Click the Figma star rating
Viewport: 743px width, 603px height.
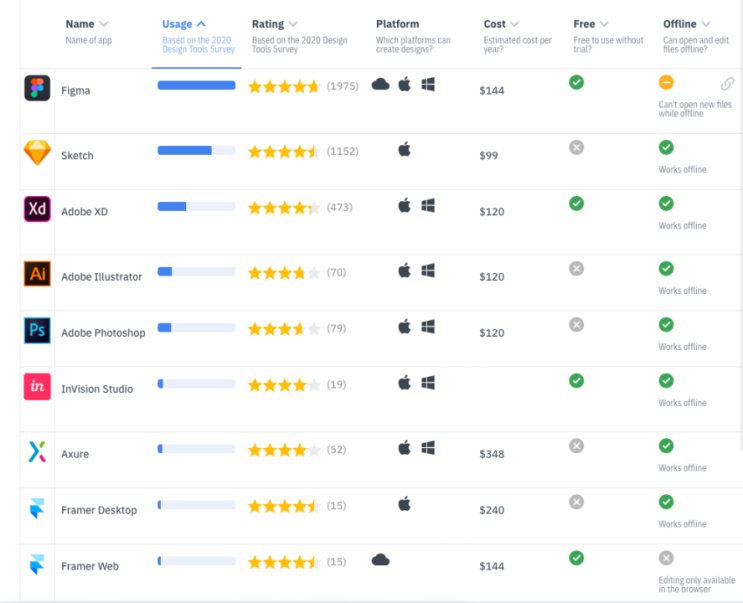coord(284,86)
